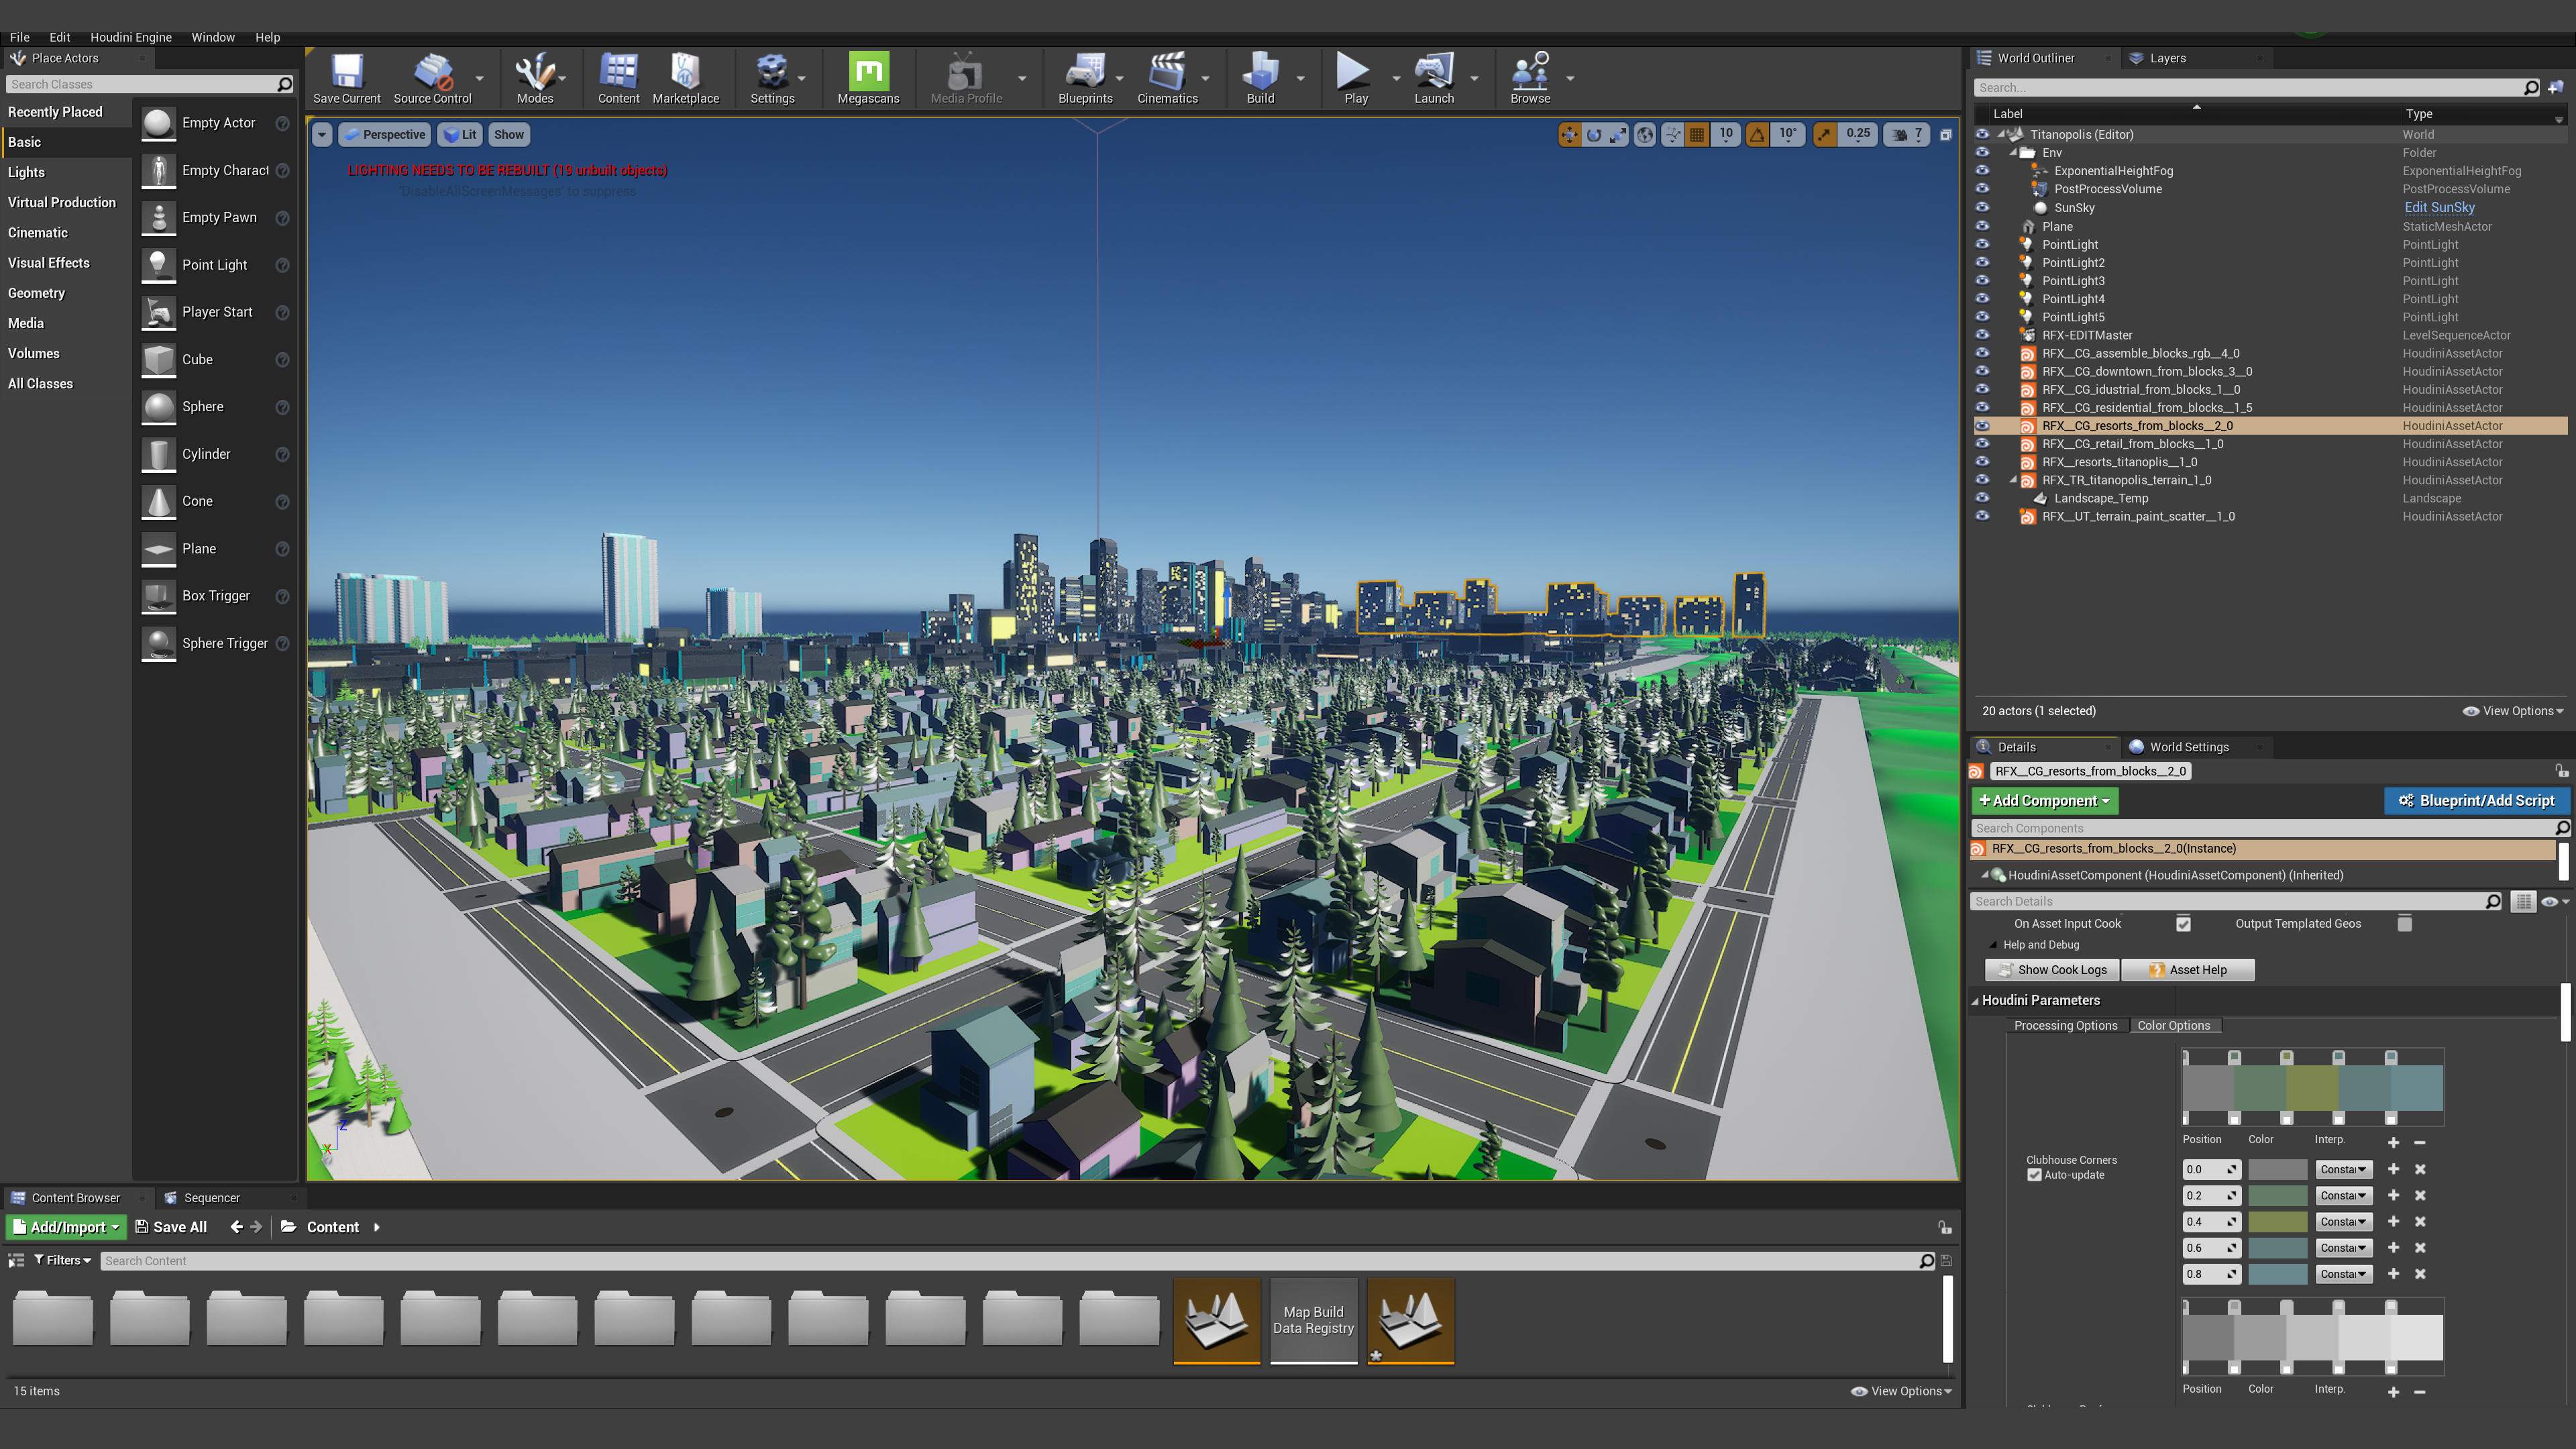
Task: Toggle visibility of PointLight3
Action: 1982,280
